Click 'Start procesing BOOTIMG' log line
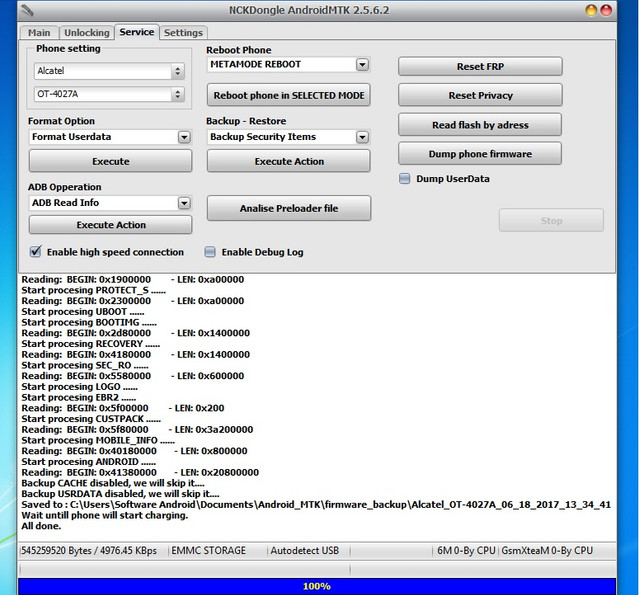 pyautogui.click(x=89, y=322)
